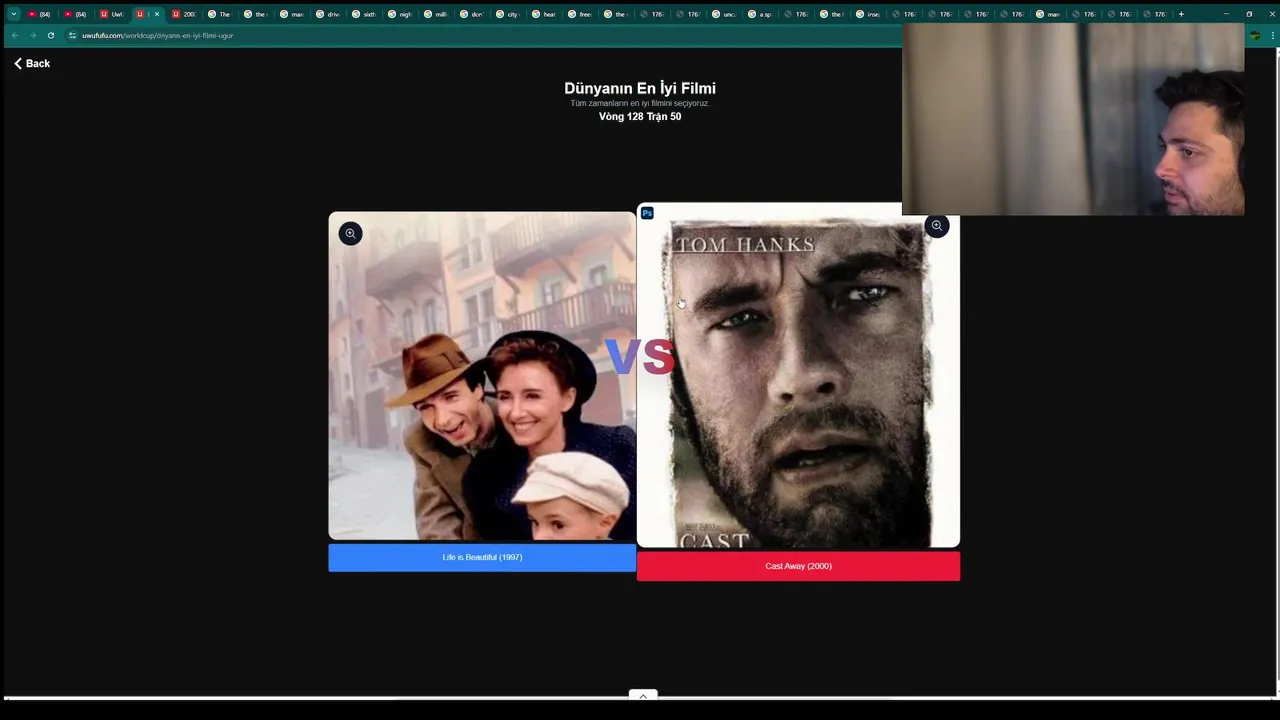Click "Tüm zamanların en iyi filmini seçiyoruz" subtitle

pyautogui.click(x=640, y=103)
